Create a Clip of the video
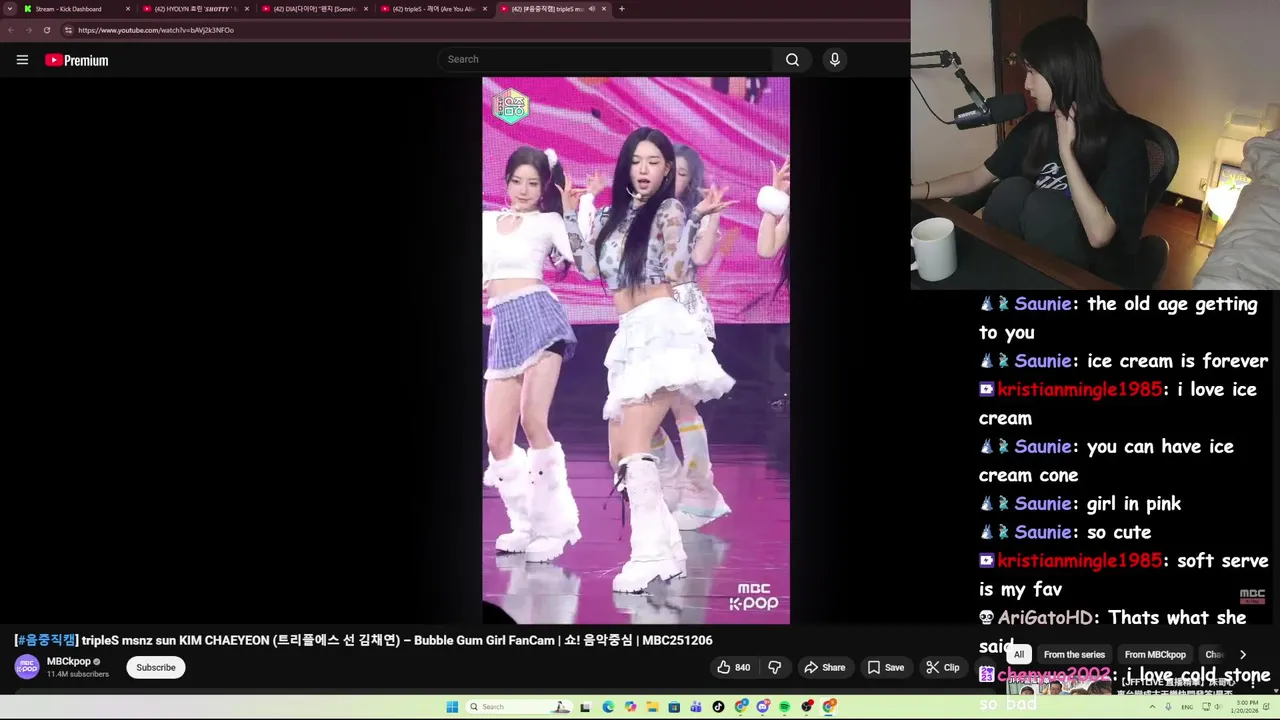 (x=943, y=667)
